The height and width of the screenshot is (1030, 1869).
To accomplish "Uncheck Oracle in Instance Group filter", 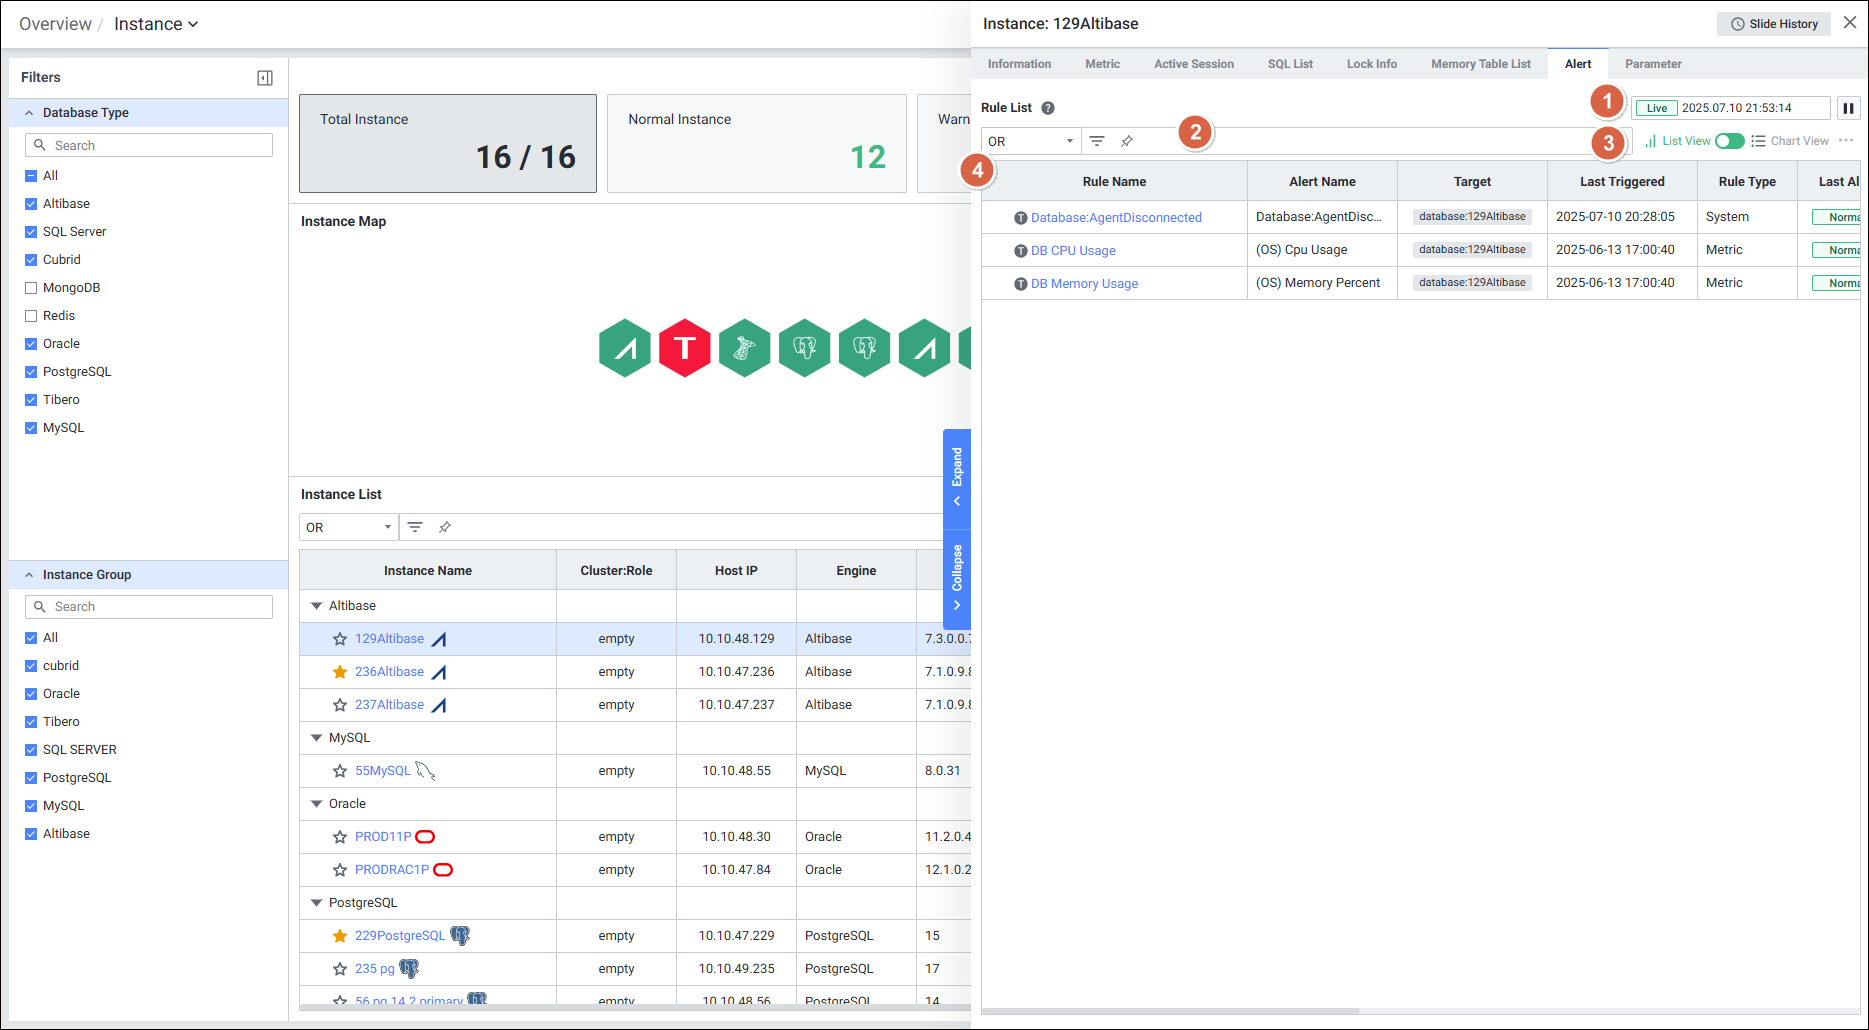I will (31, 694).
